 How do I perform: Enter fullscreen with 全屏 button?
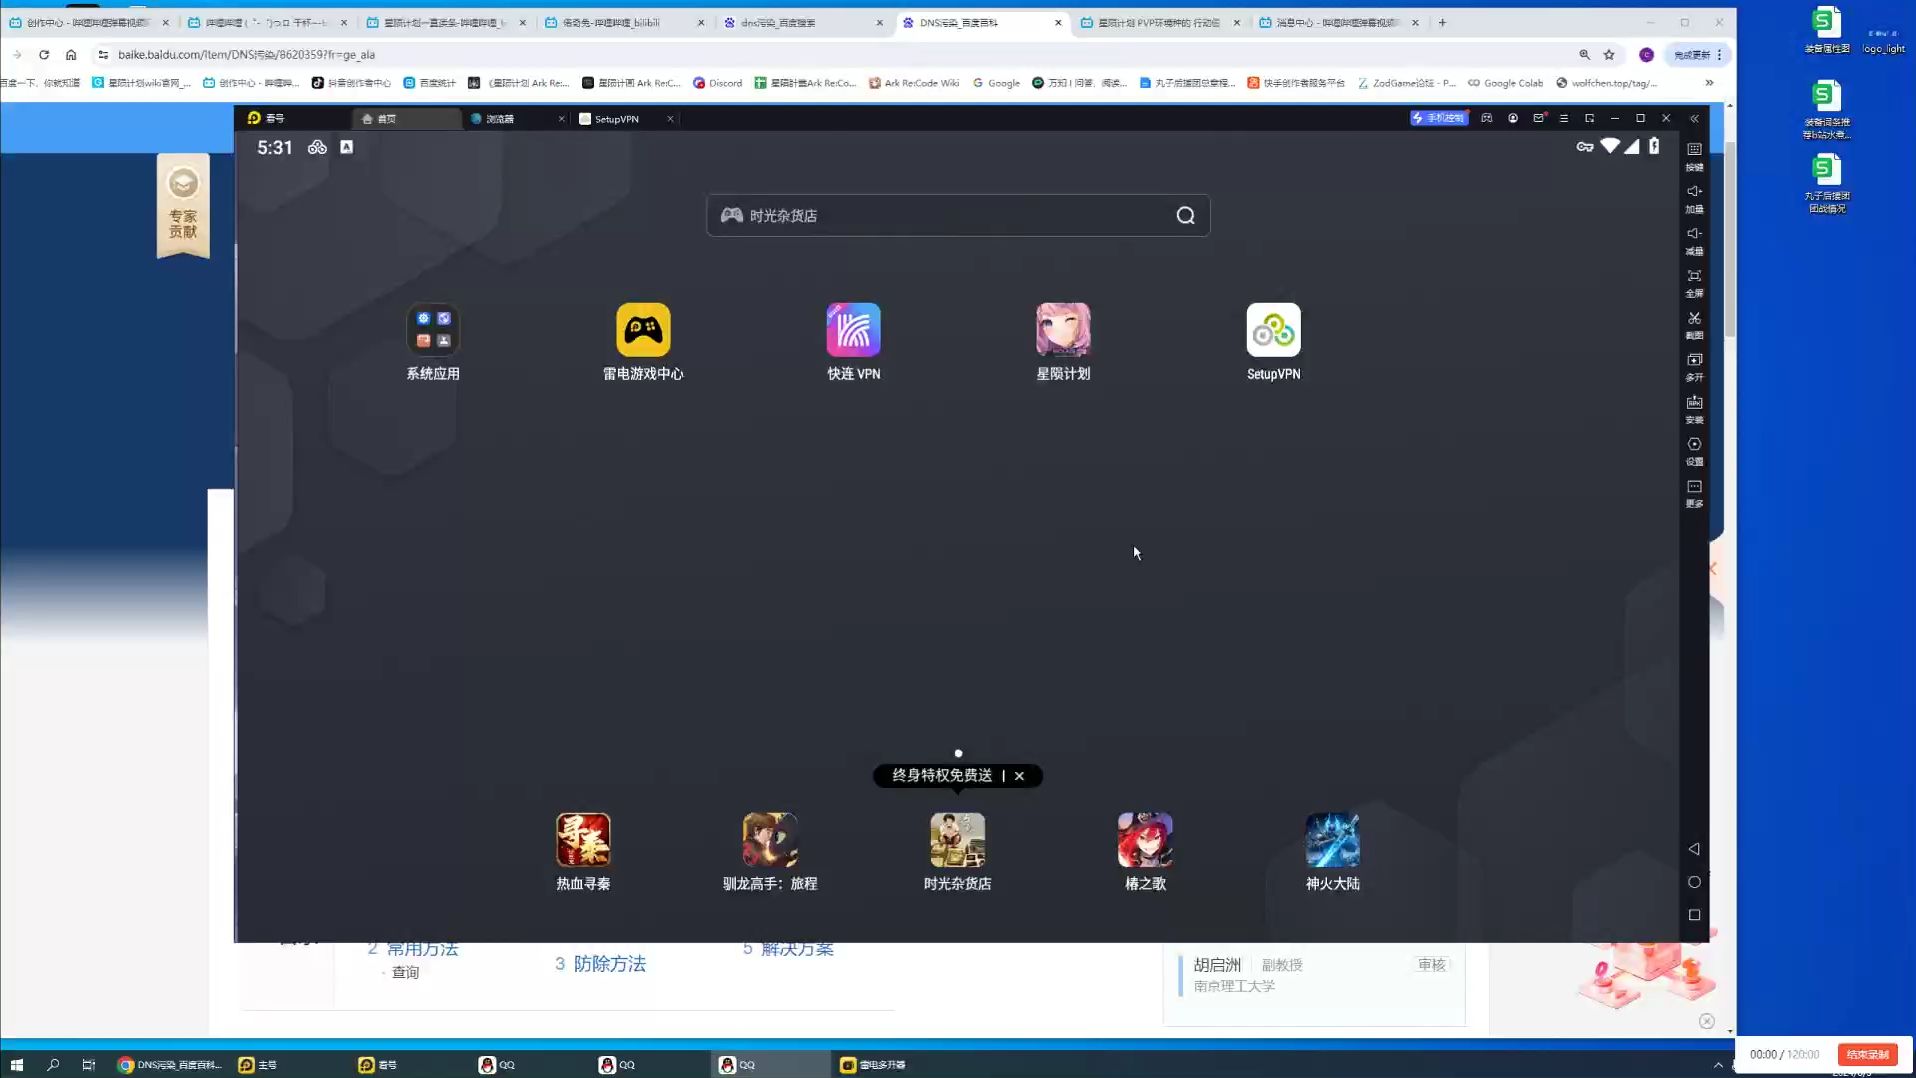[1694, 282]
